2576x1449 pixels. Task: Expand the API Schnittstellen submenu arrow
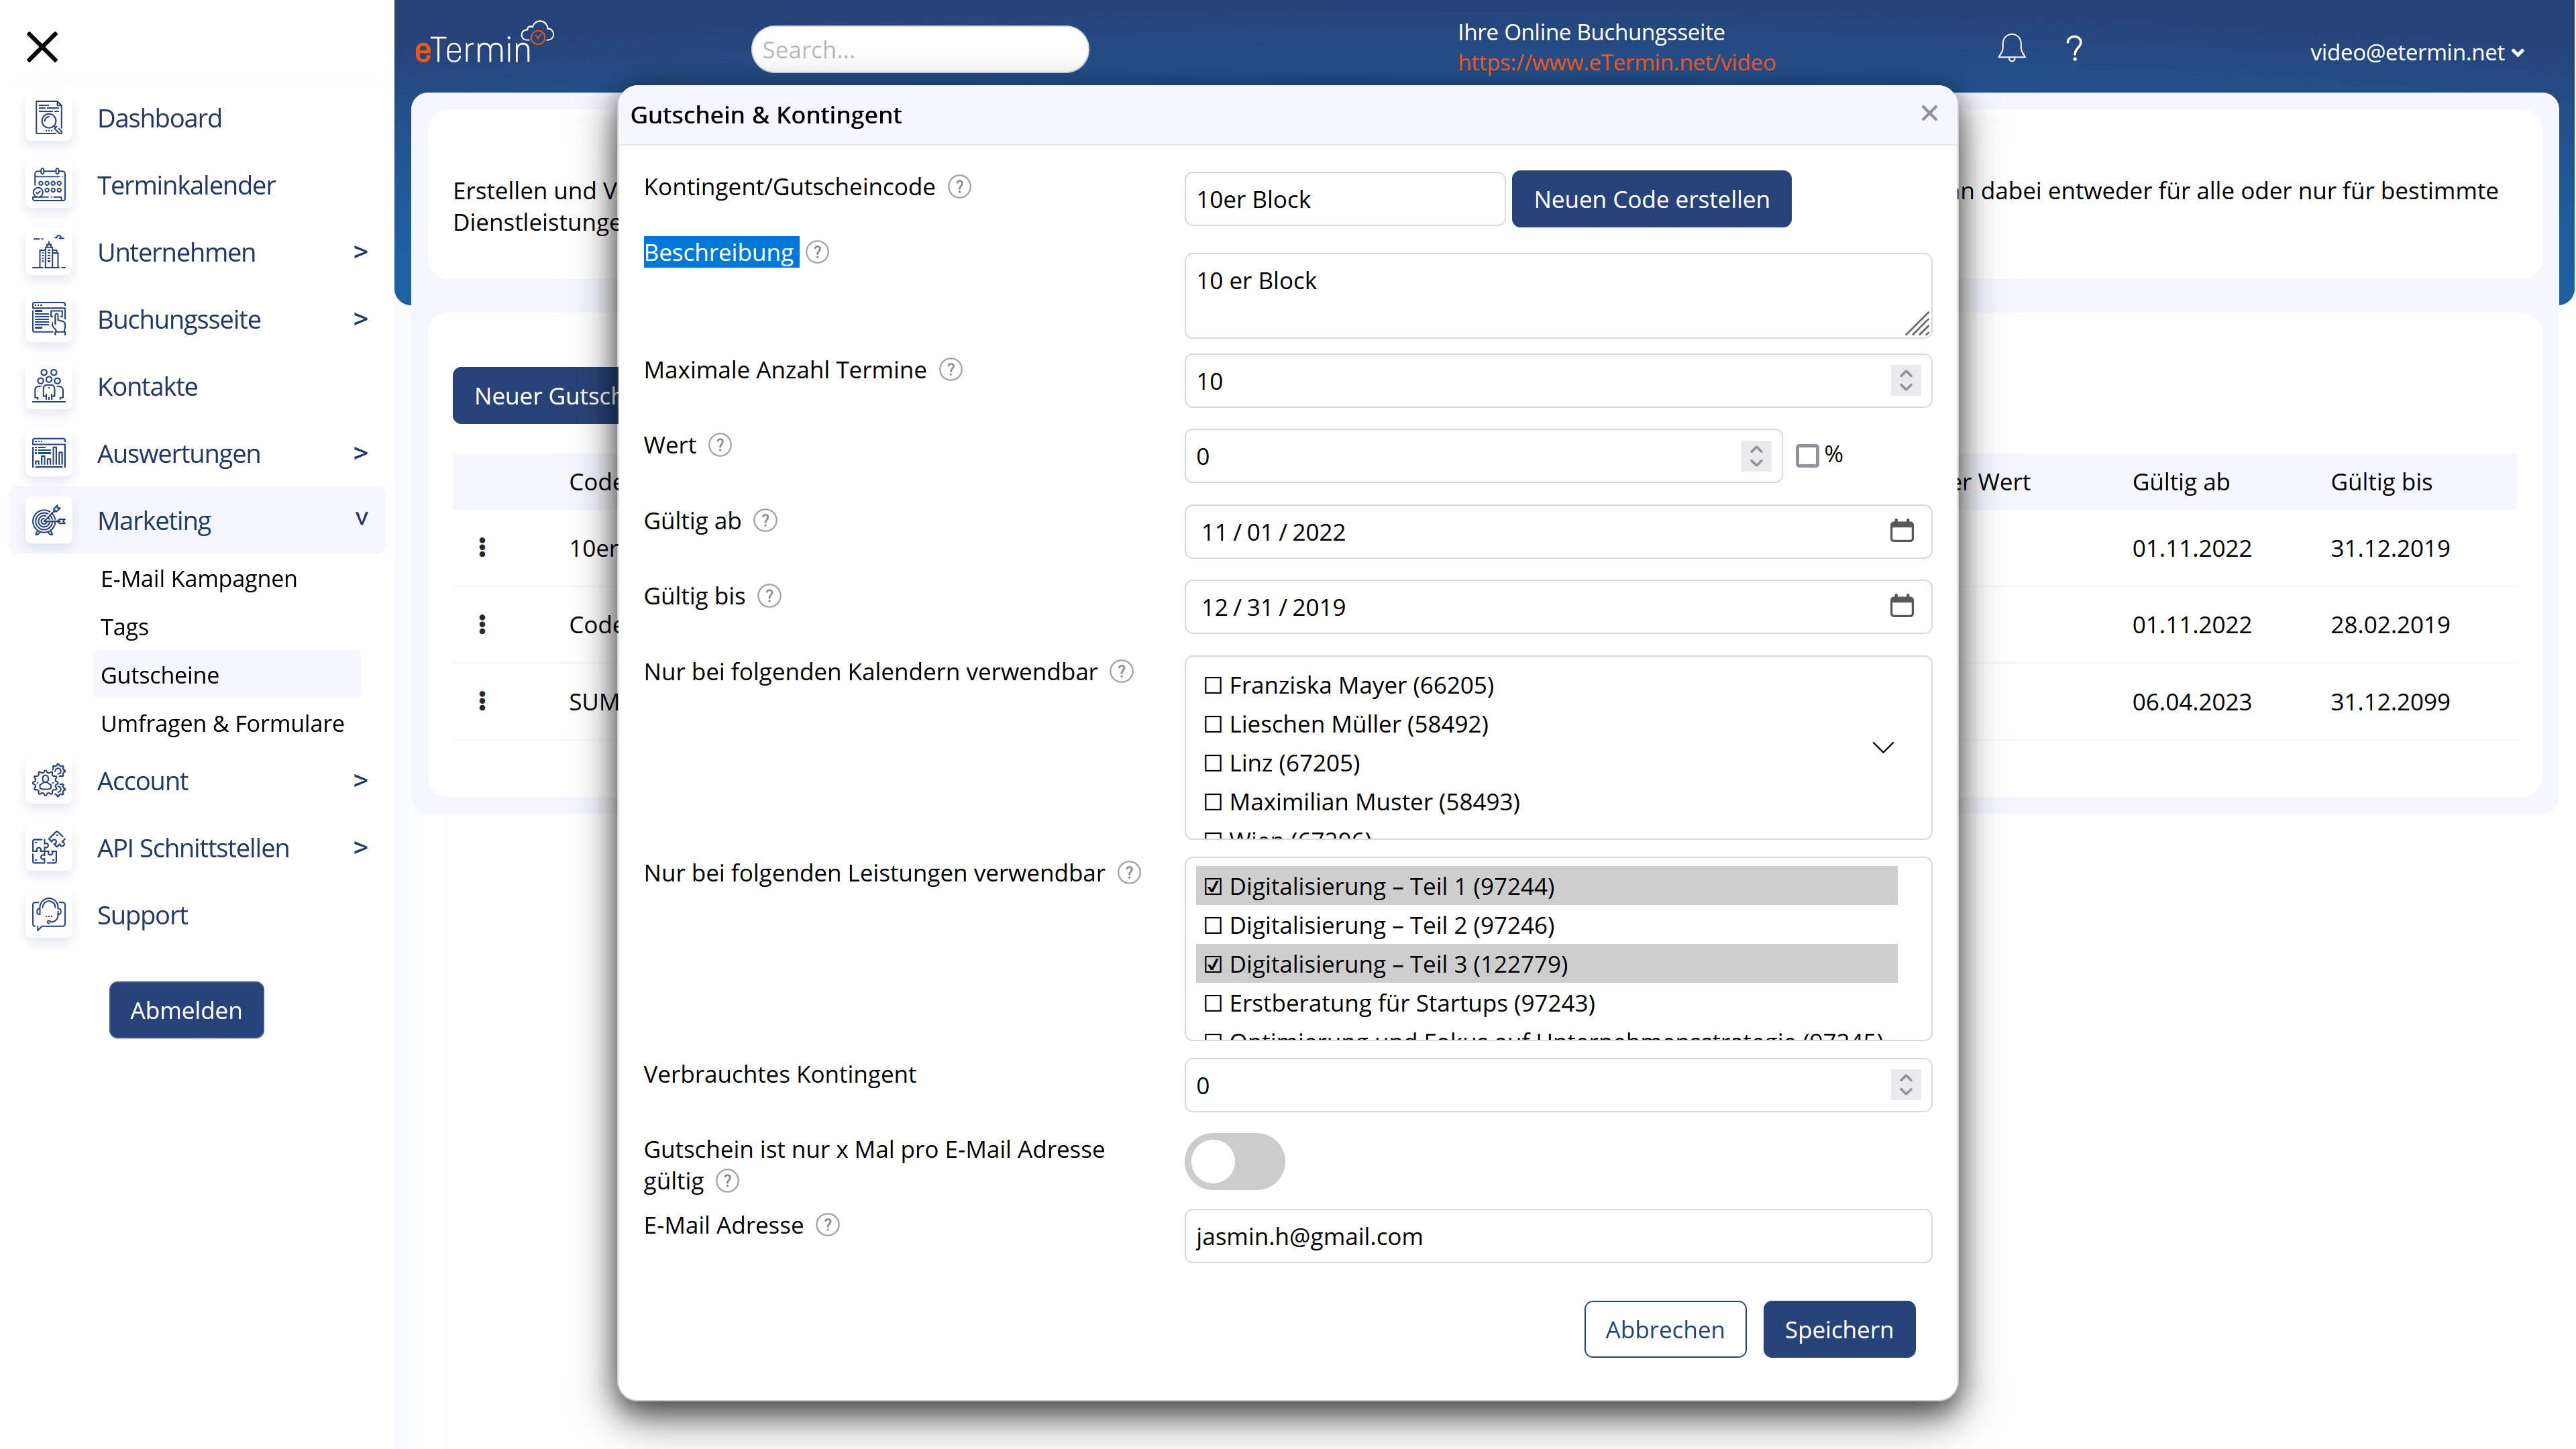[361, 847]
